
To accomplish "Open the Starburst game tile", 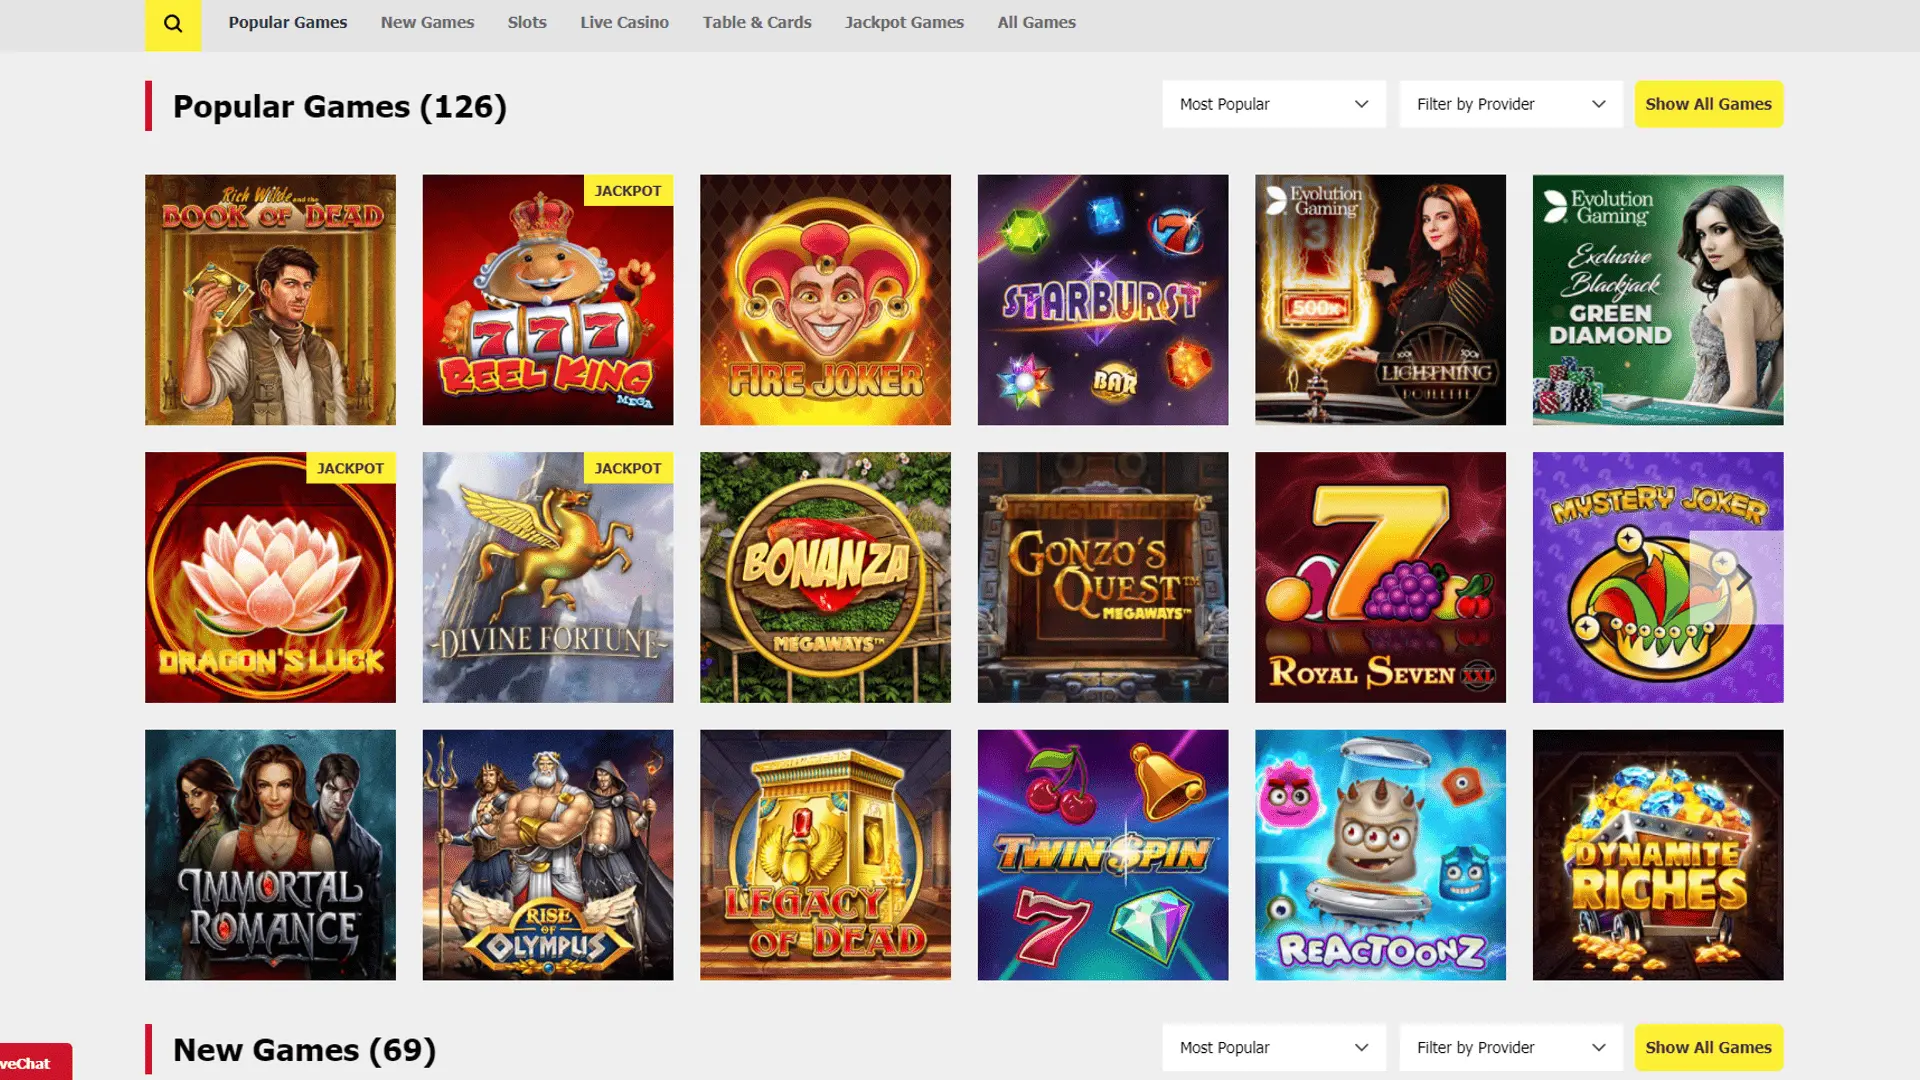I will pyautogui.click(x=1102, y=300).
